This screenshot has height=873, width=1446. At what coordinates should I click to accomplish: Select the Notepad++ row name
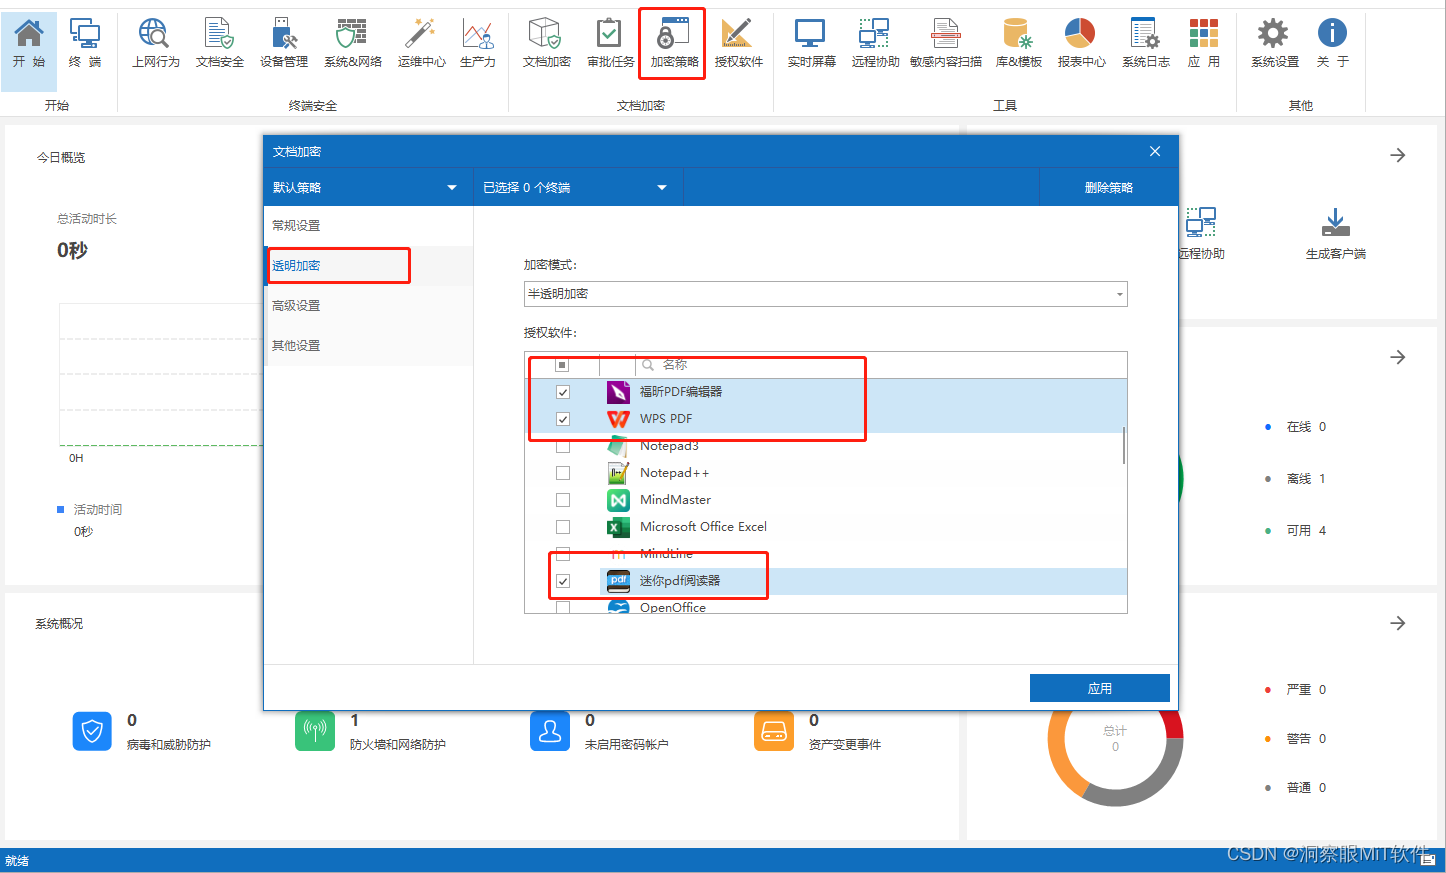(675, 473)
